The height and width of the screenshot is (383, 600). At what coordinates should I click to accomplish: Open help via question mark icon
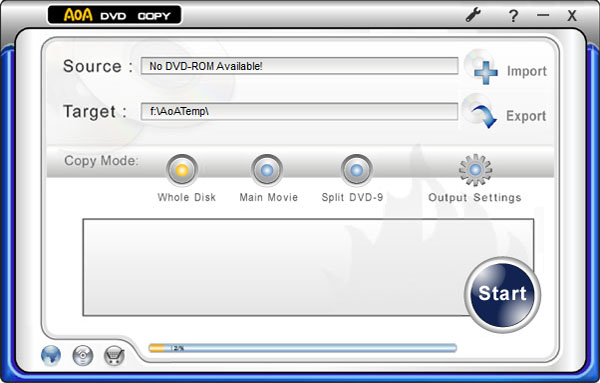tap(513, 16)
